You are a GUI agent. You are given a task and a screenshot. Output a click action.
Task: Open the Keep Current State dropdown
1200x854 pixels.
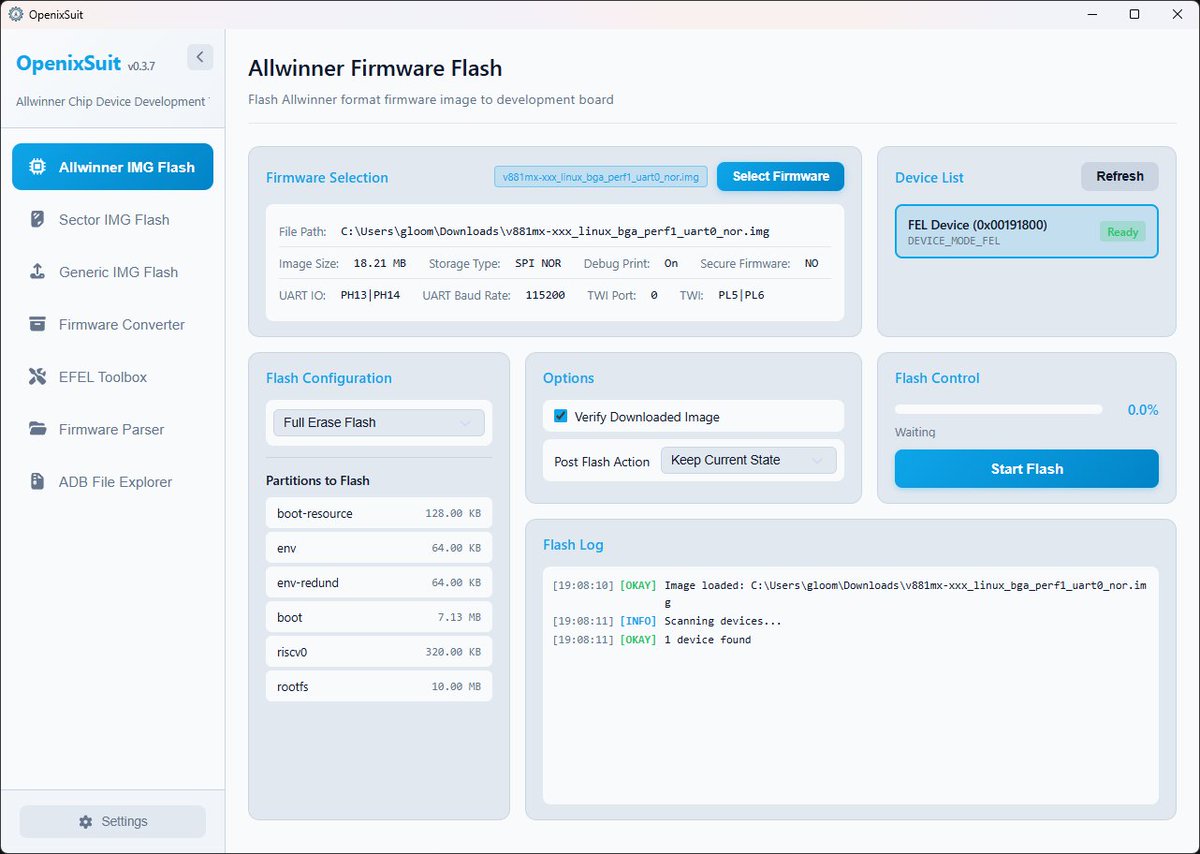pyautogui.click(x=747, y=460)
